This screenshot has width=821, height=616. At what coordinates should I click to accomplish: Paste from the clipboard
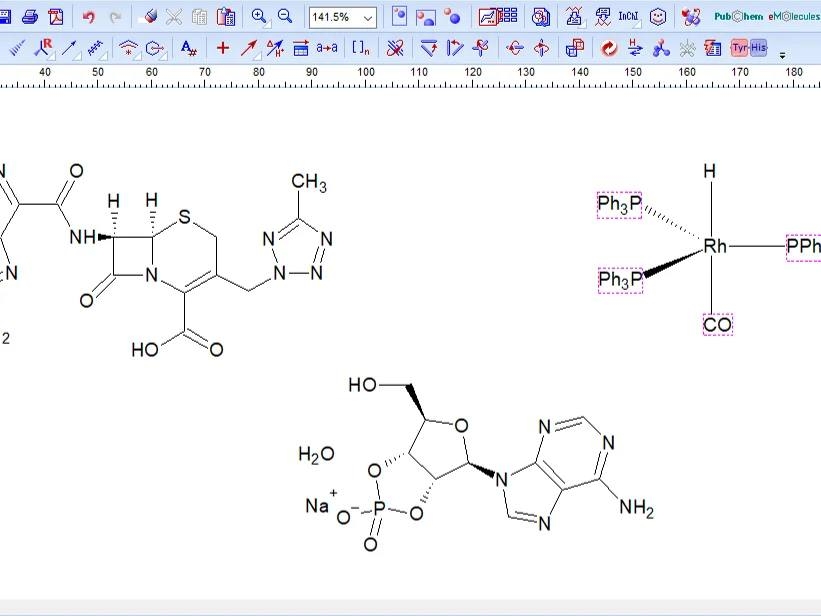[x=227, y=17]
